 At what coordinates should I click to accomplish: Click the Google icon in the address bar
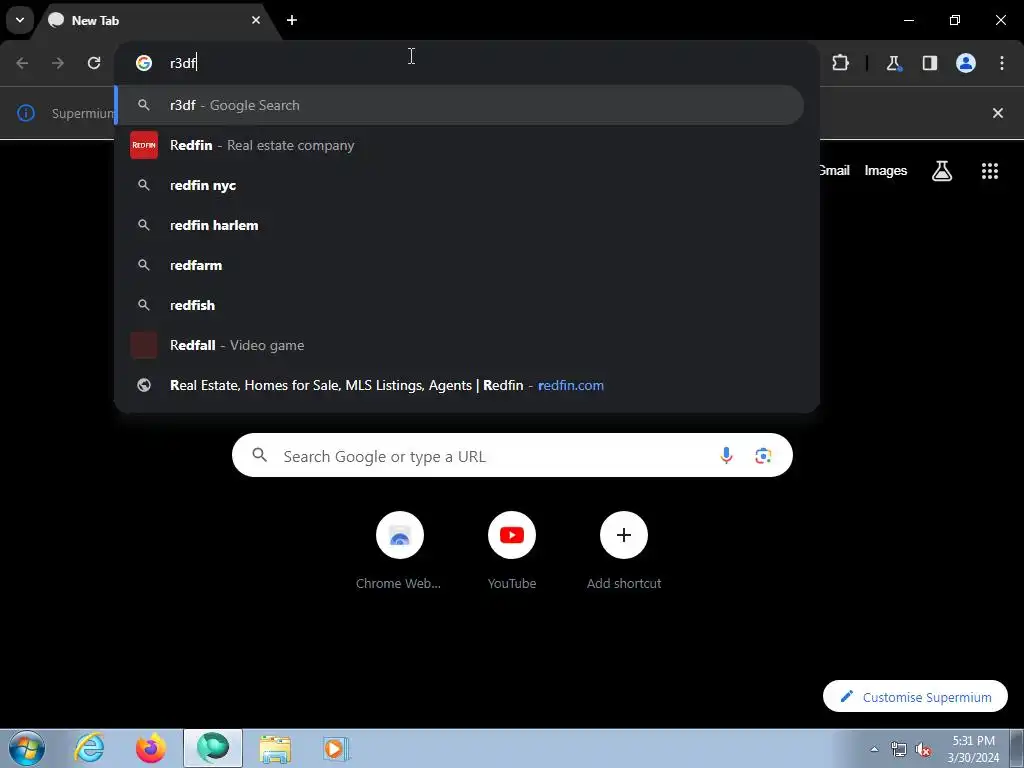point(144,63)
